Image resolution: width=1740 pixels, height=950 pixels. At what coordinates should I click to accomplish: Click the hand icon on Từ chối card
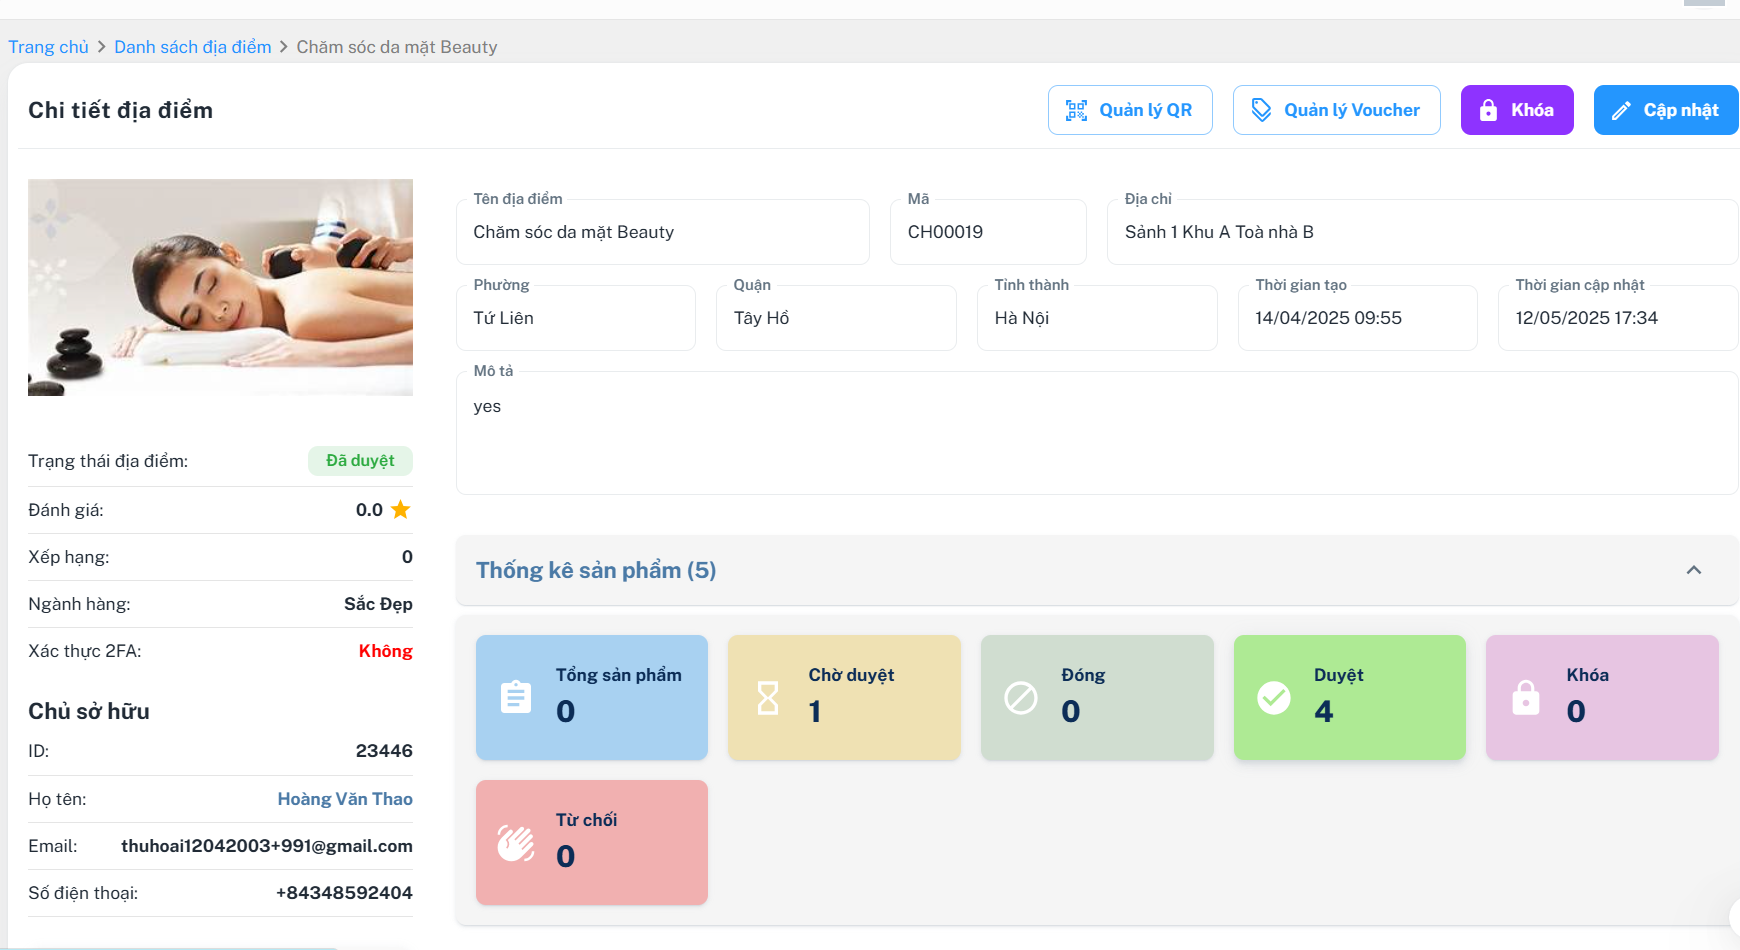click(516, 842)
